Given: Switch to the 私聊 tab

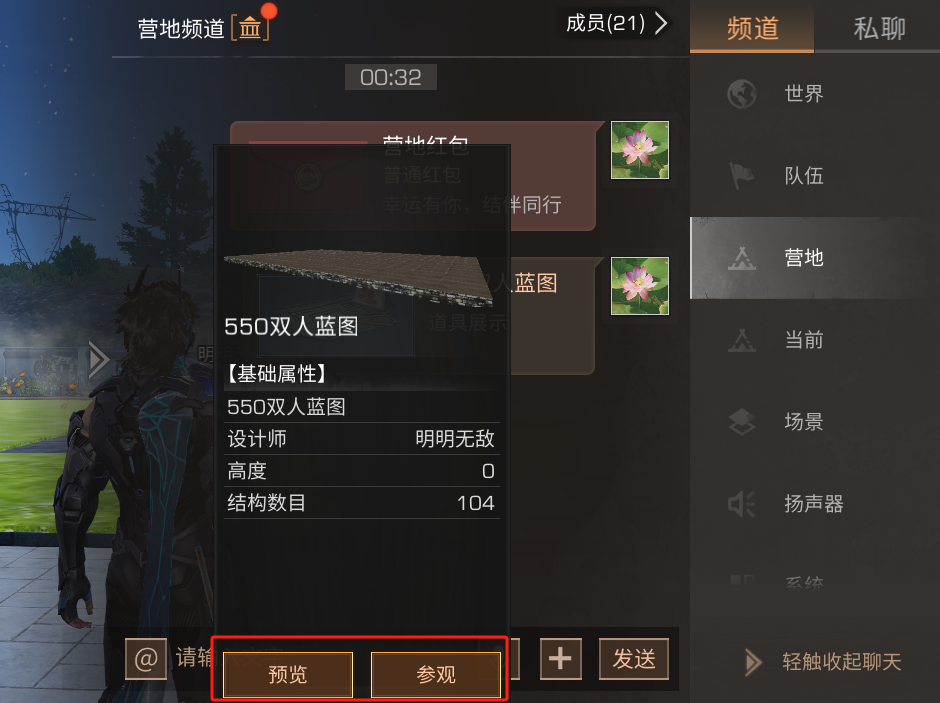Looking at the screenshot, I should click(878, 28).
